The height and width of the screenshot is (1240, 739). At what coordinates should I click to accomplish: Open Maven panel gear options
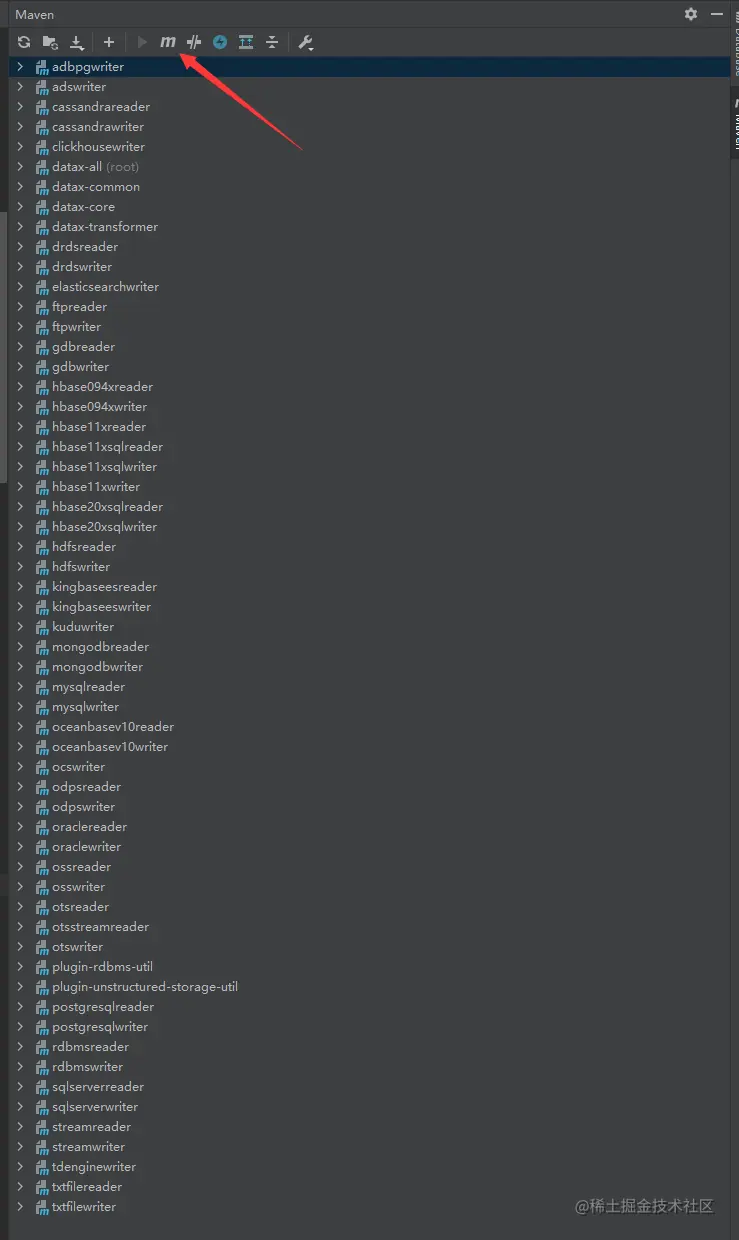691,14
